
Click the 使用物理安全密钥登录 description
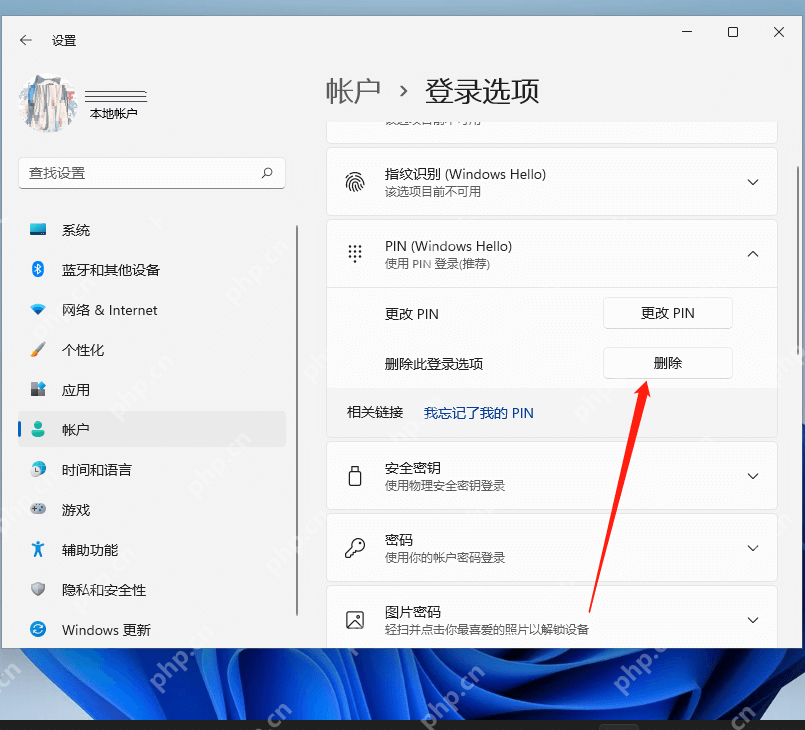[x=445, y=486]
